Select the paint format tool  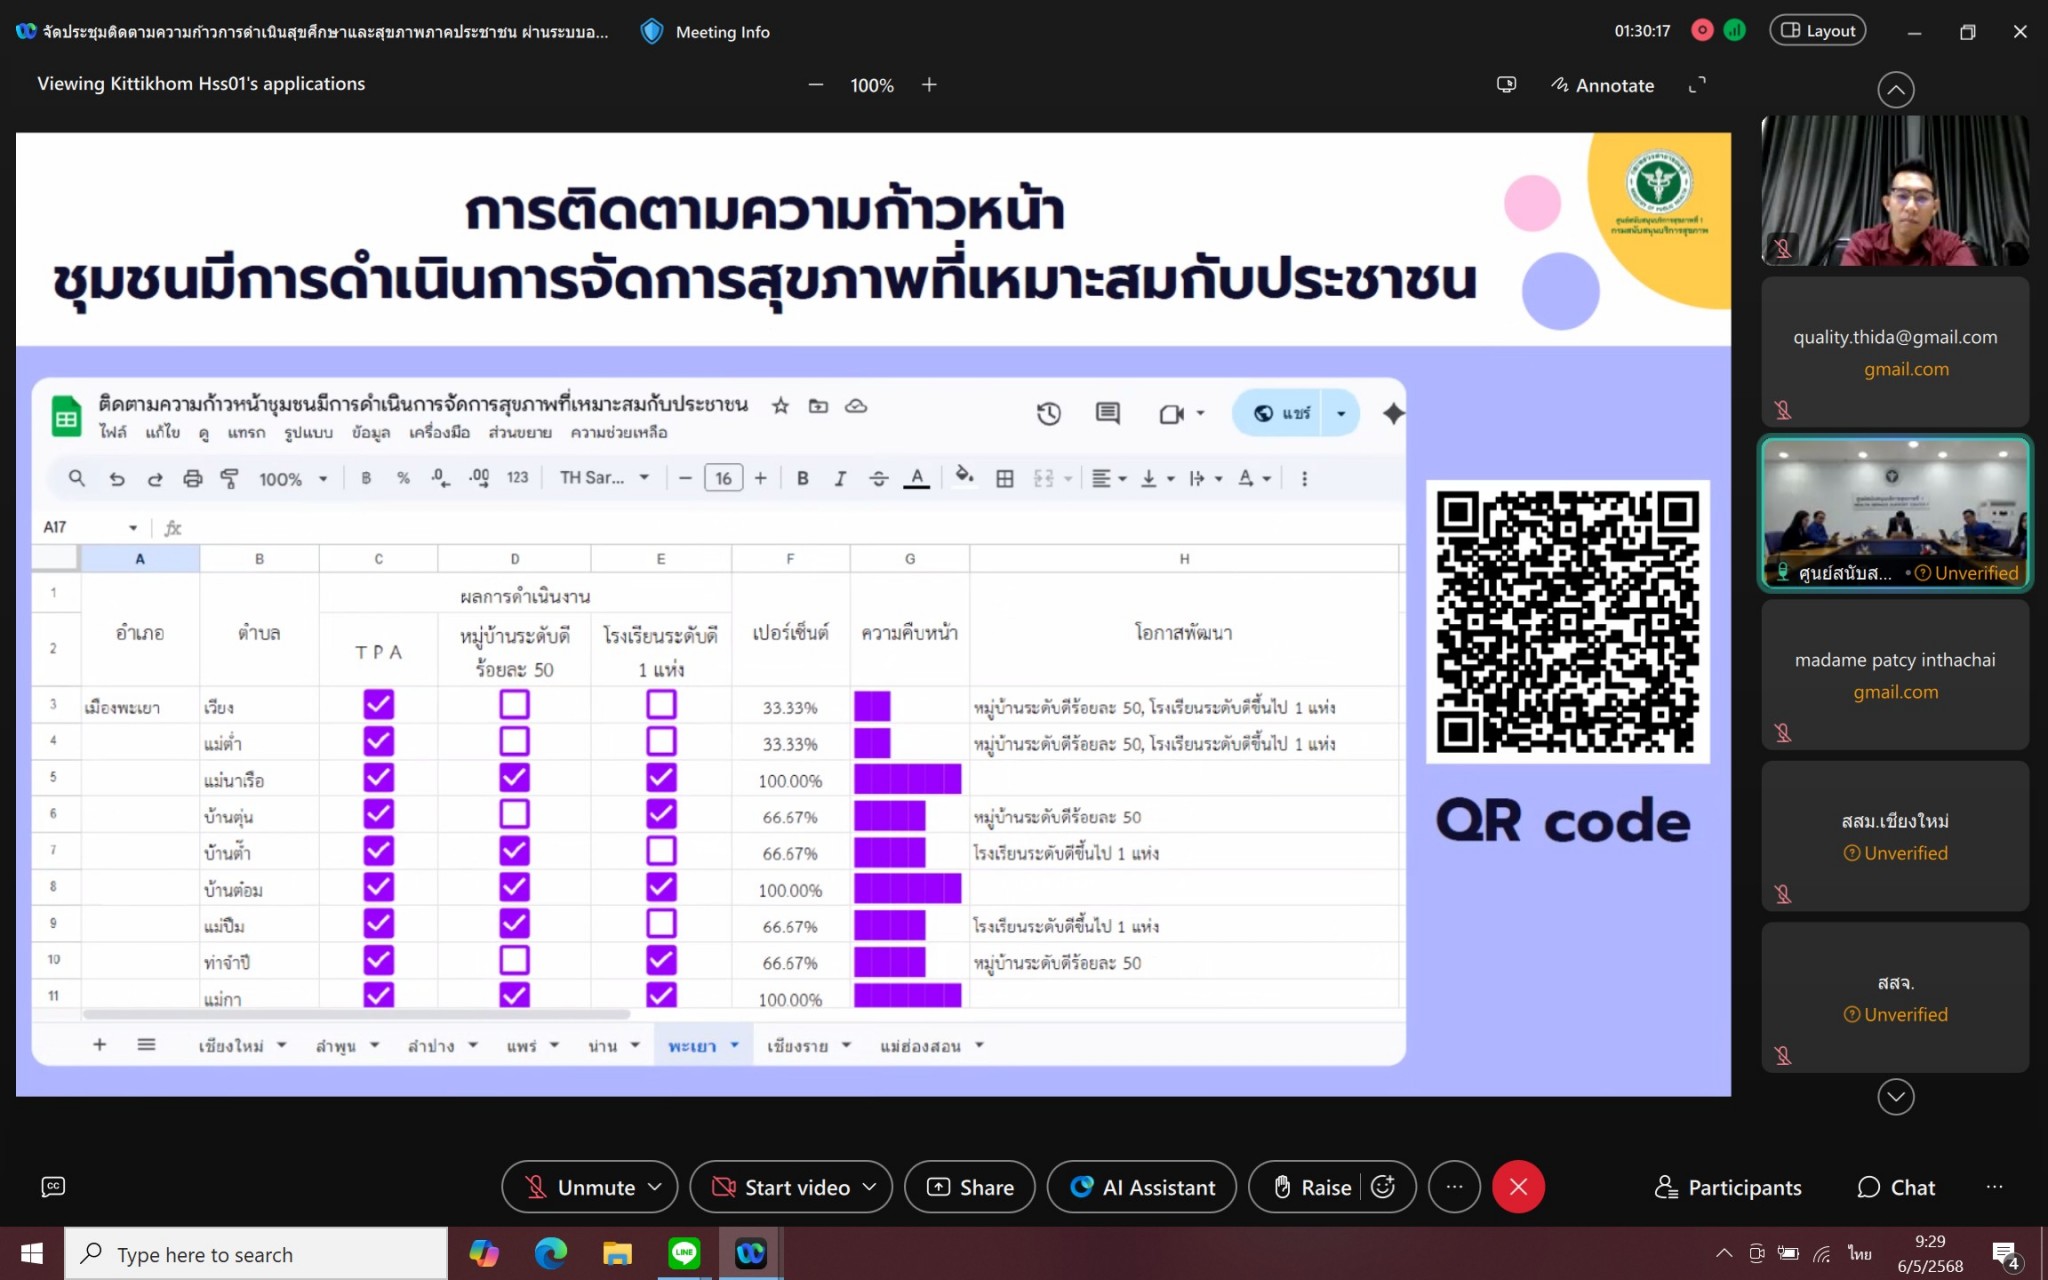pos(229,478)
